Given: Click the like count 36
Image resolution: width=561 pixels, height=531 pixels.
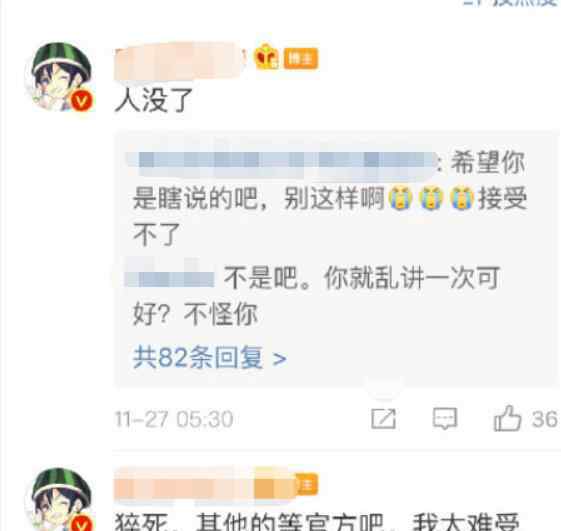Looking at the screenshot, I should pyautogui.click(x=544, y=419).
